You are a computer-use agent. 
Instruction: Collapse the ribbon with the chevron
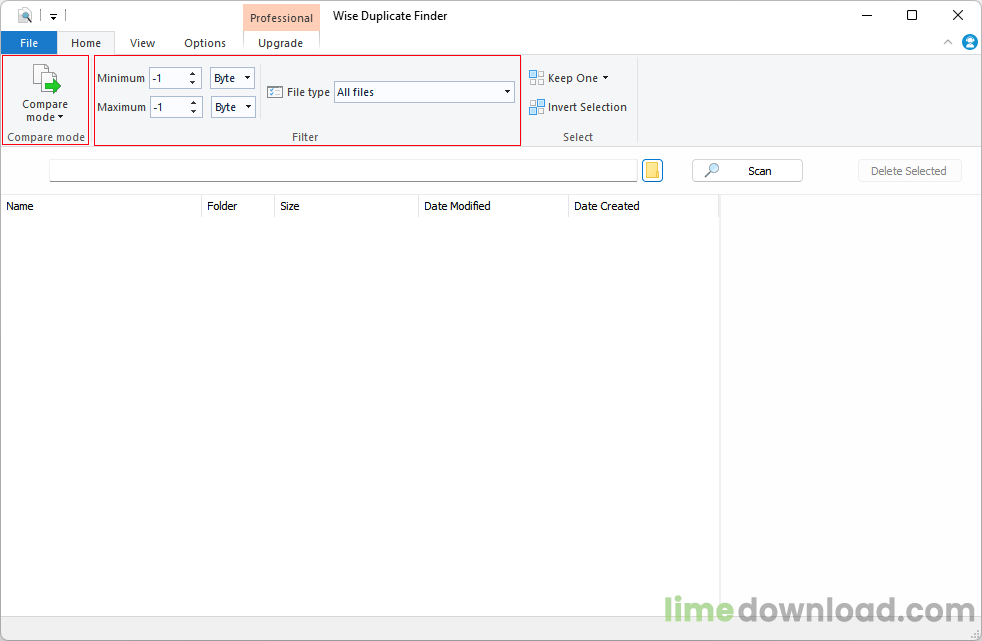point(948,42)
